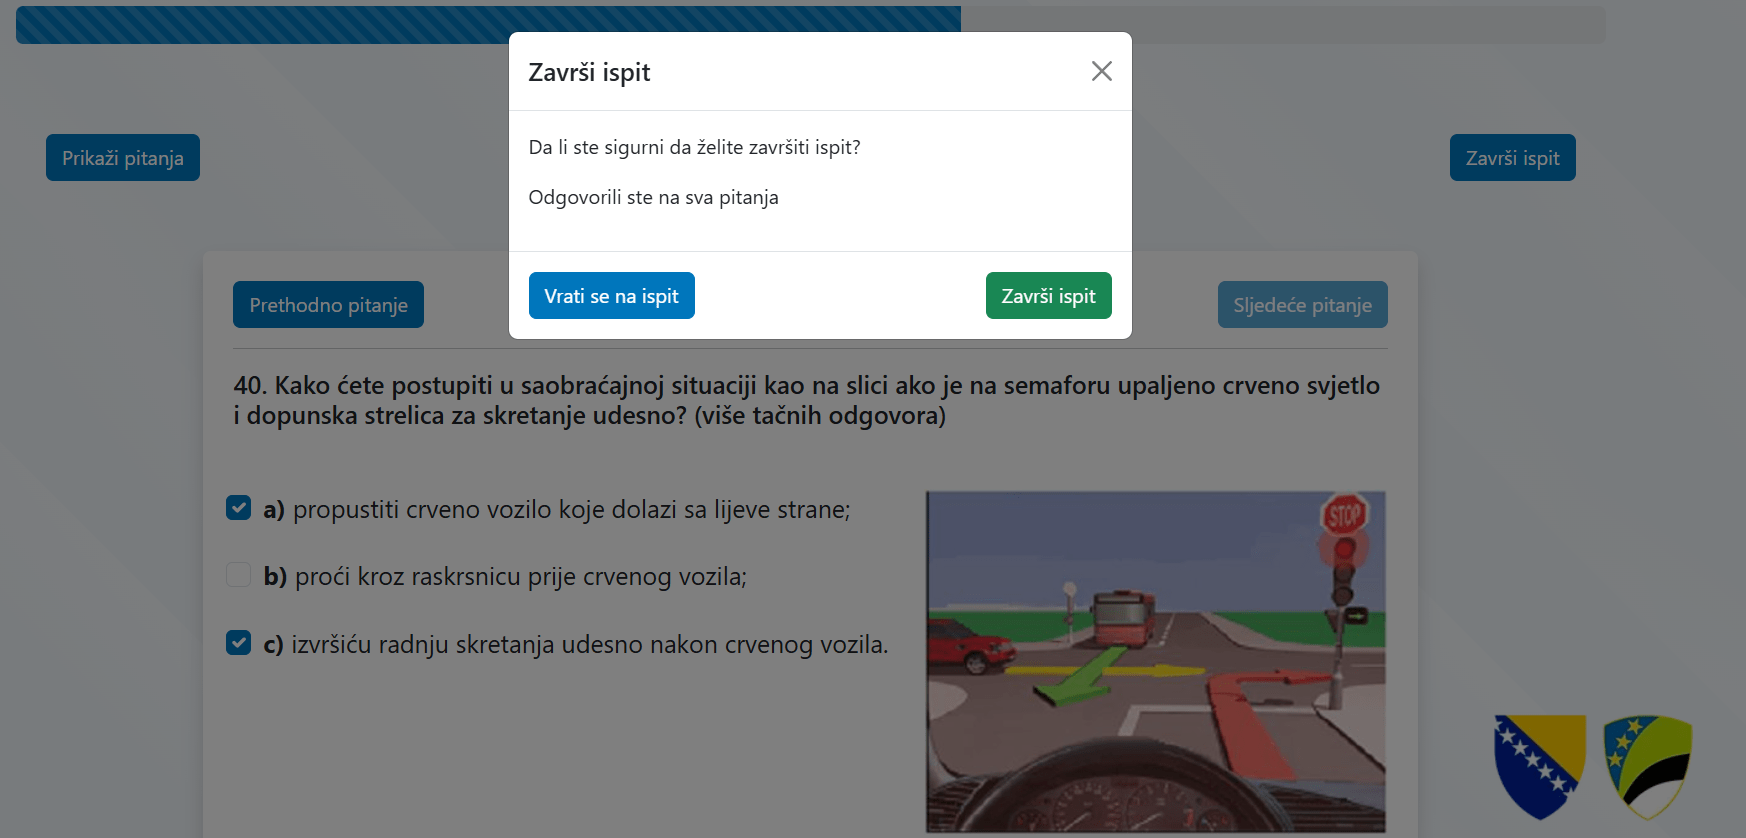
Task: Click Vrati se na ispit button
Action: [611, 296]
